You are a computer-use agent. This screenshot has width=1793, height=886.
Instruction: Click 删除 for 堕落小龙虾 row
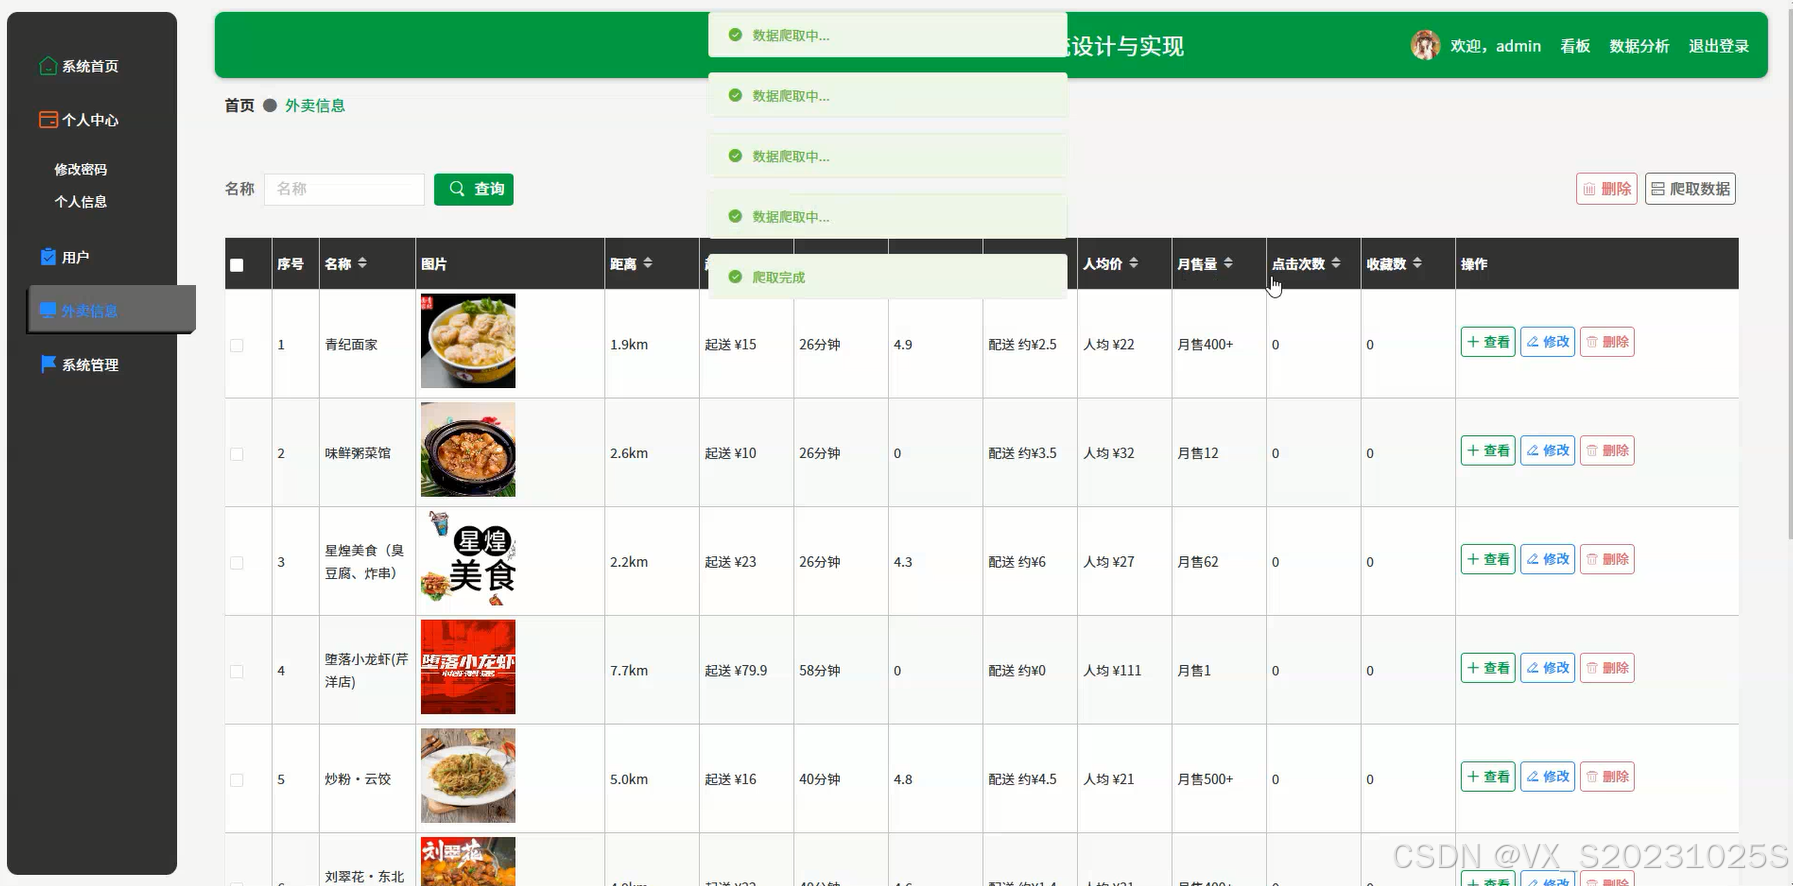click(x=1607, y=668)
